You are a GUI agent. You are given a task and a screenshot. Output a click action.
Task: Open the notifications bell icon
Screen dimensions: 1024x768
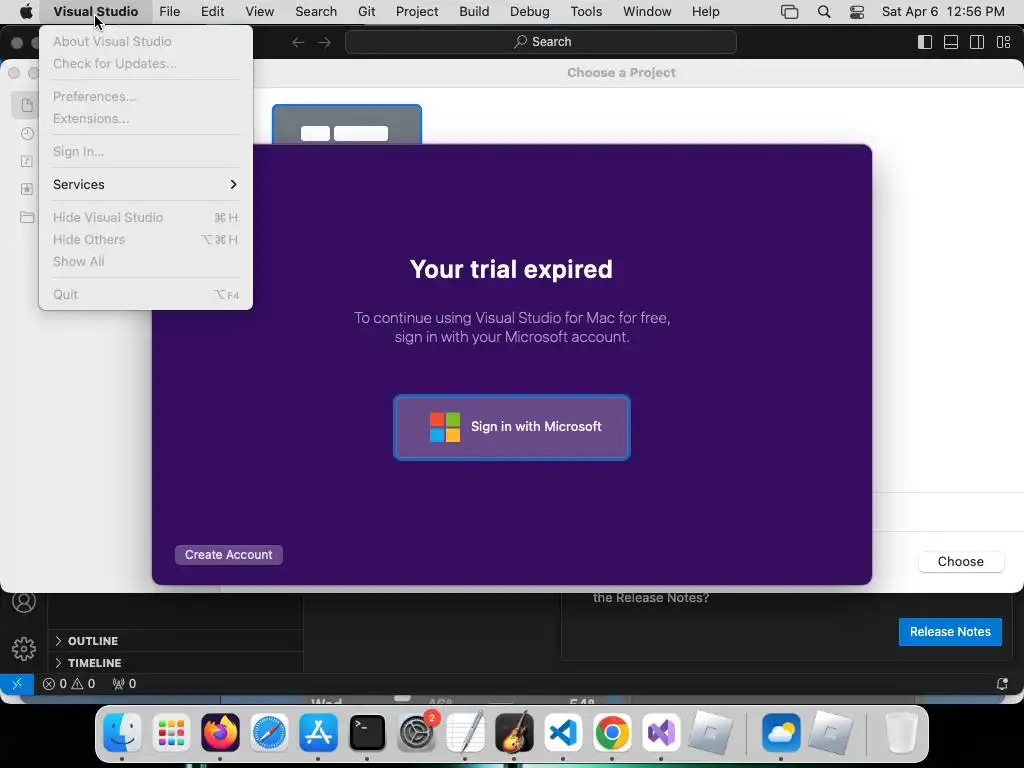tap(1002, 684)
